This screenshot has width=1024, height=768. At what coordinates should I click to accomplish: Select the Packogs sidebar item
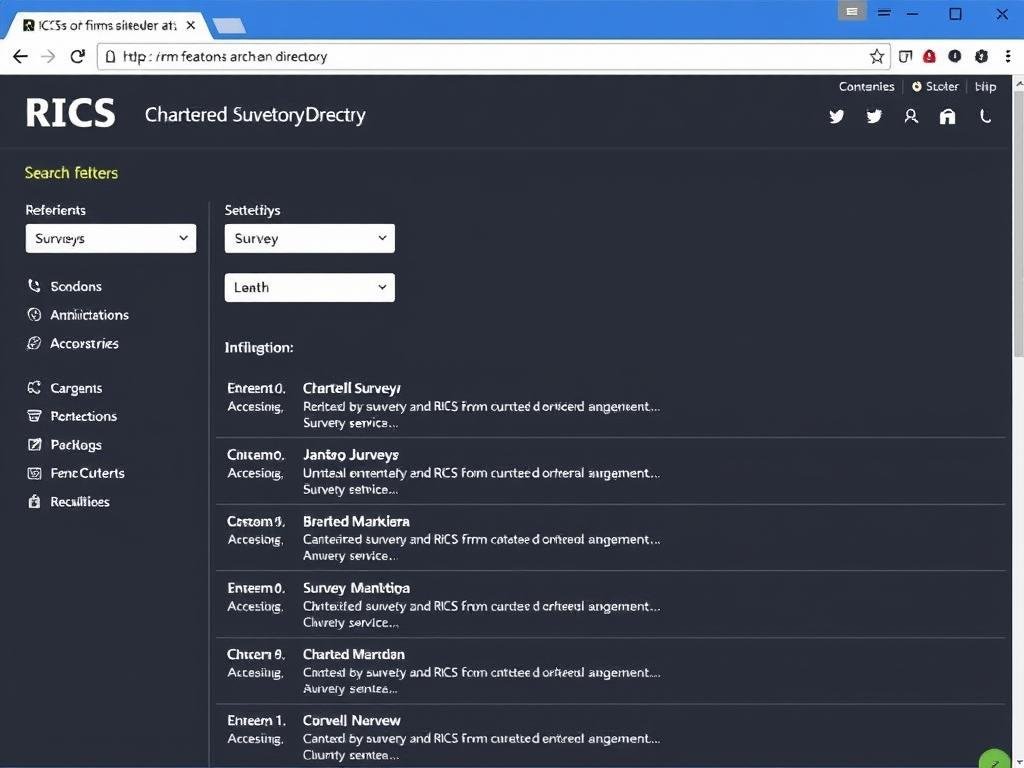[76, 445]
